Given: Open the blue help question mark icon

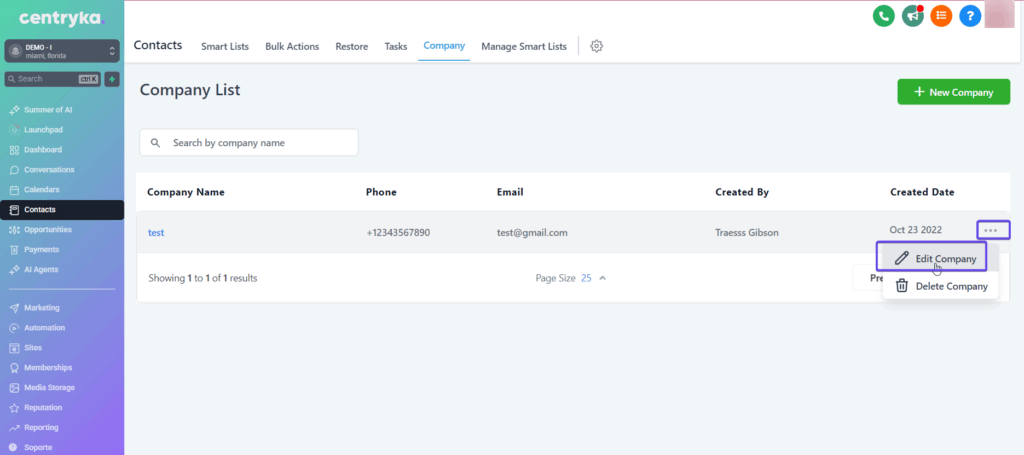Looking at the screenshot, I should 970,16.
